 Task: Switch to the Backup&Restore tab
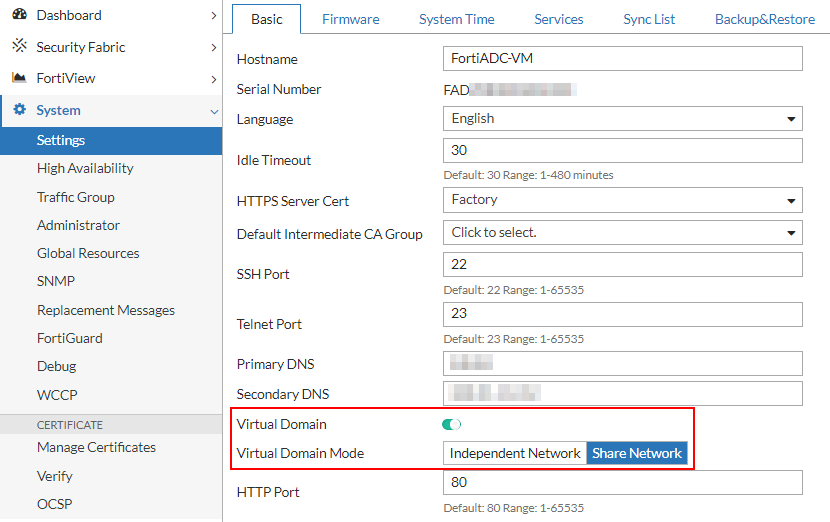764,19
